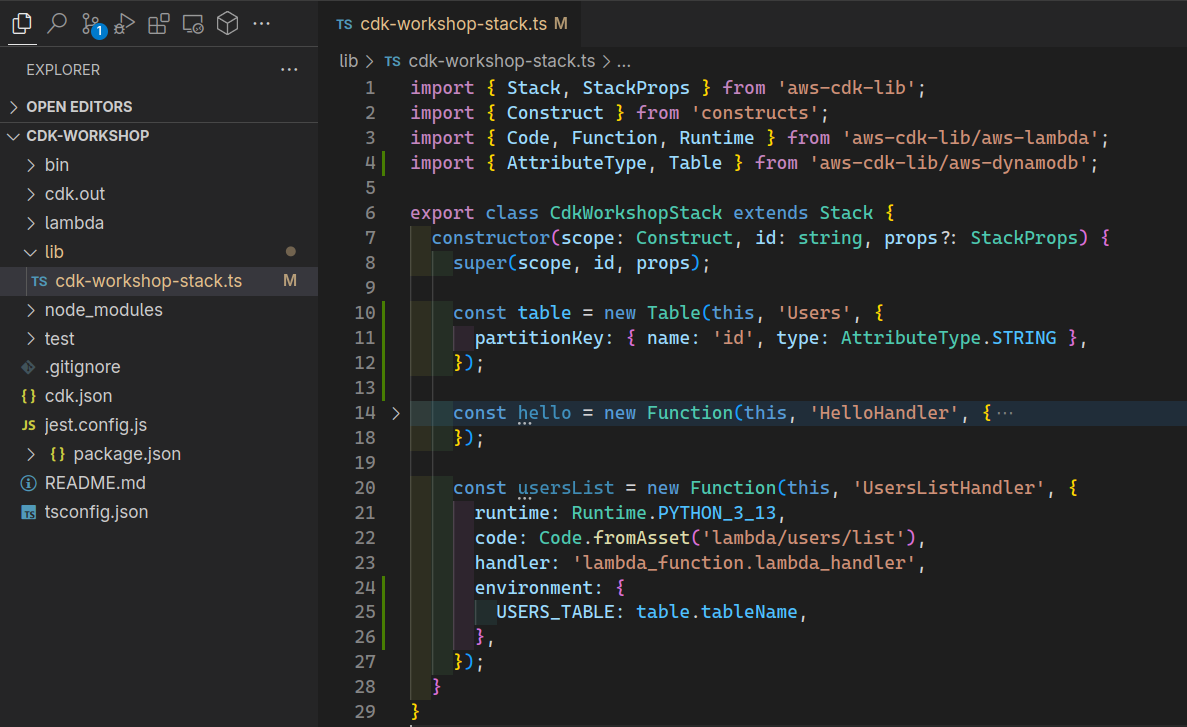The width and height of the screenshot is (1187, 727).
Task: Expand the lambda folder
Action: [x=31, y=223]
